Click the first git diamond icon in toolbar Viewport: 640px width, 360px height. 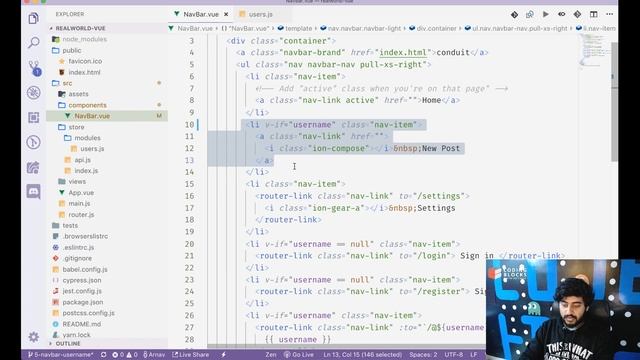point(514,14)
